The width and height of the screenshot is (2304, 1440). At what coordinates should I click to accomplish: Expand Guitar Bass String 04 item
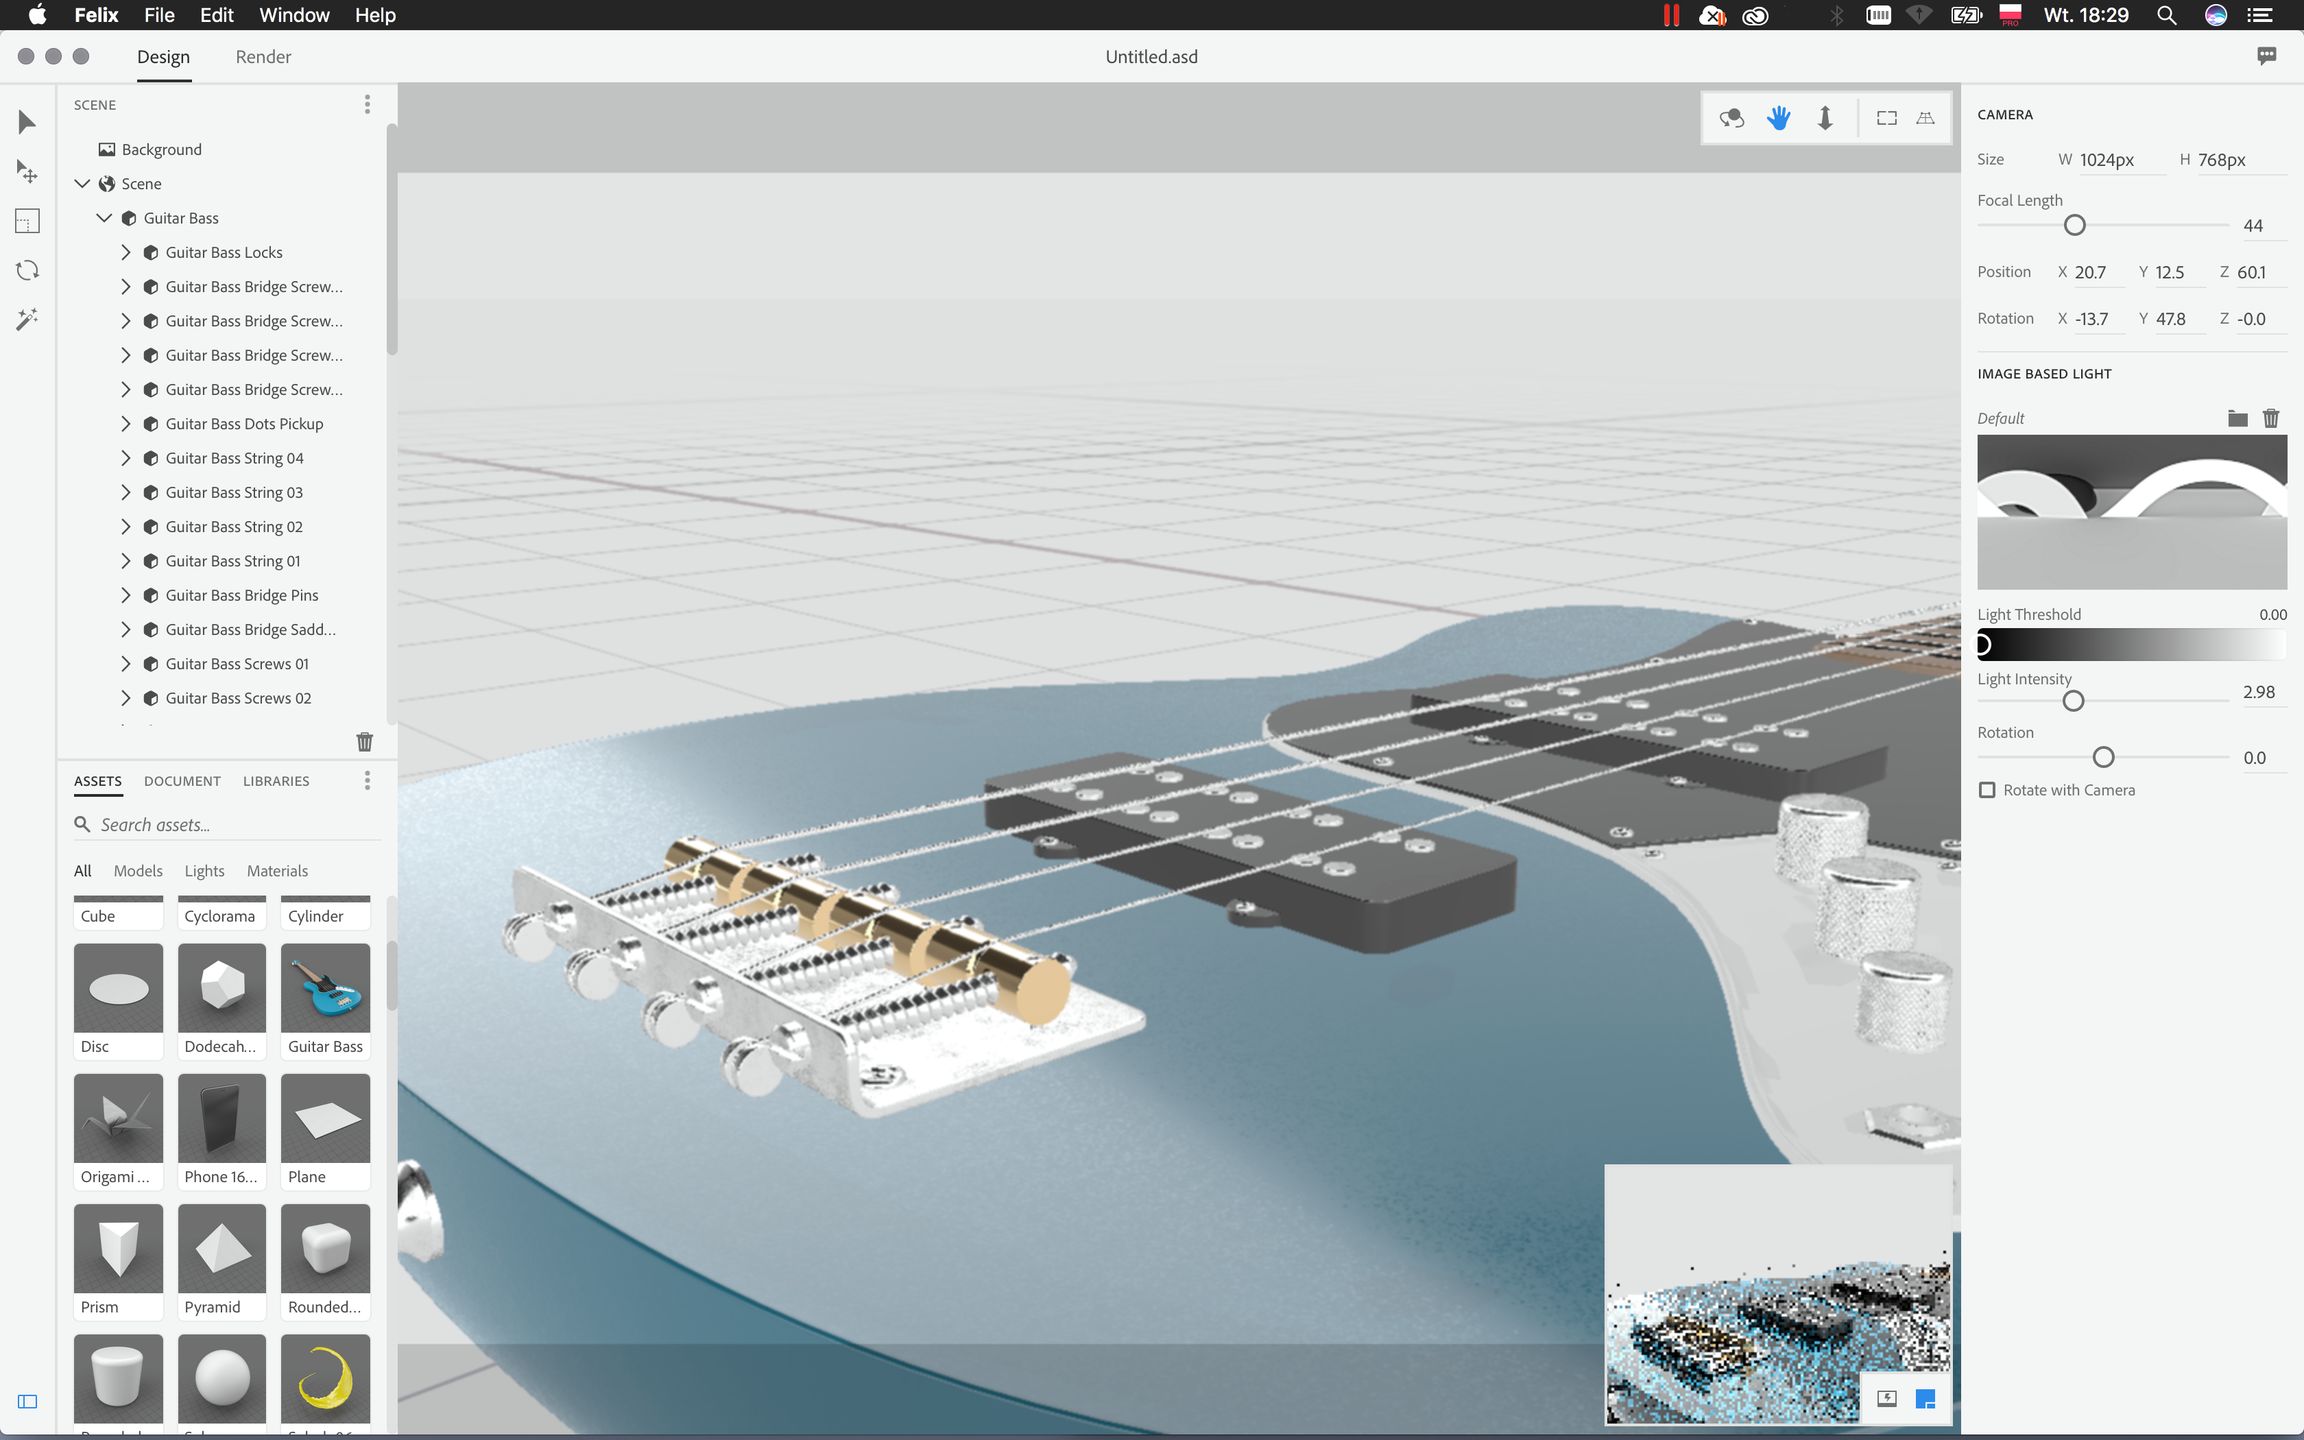click(x=126, y=458)
